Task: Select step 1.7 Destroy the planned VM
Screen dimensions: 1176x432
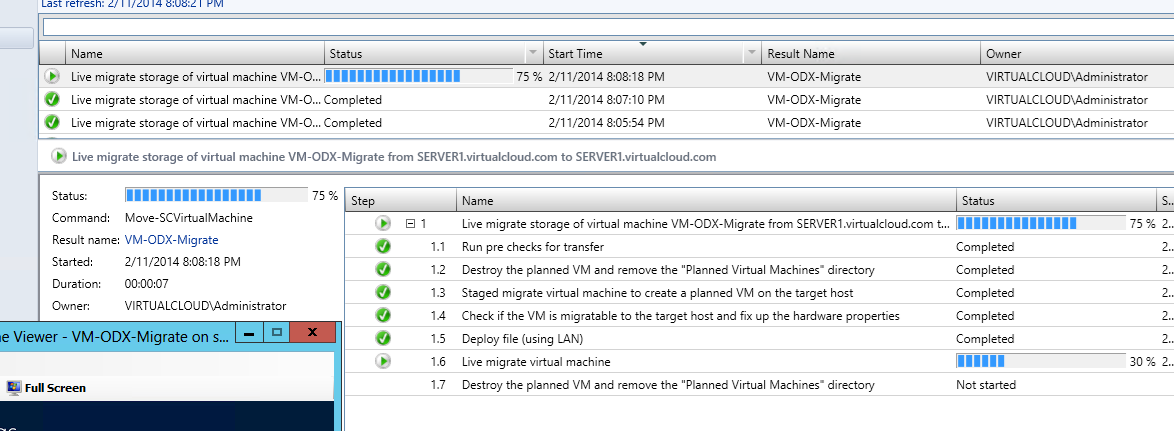Action: 760,385
